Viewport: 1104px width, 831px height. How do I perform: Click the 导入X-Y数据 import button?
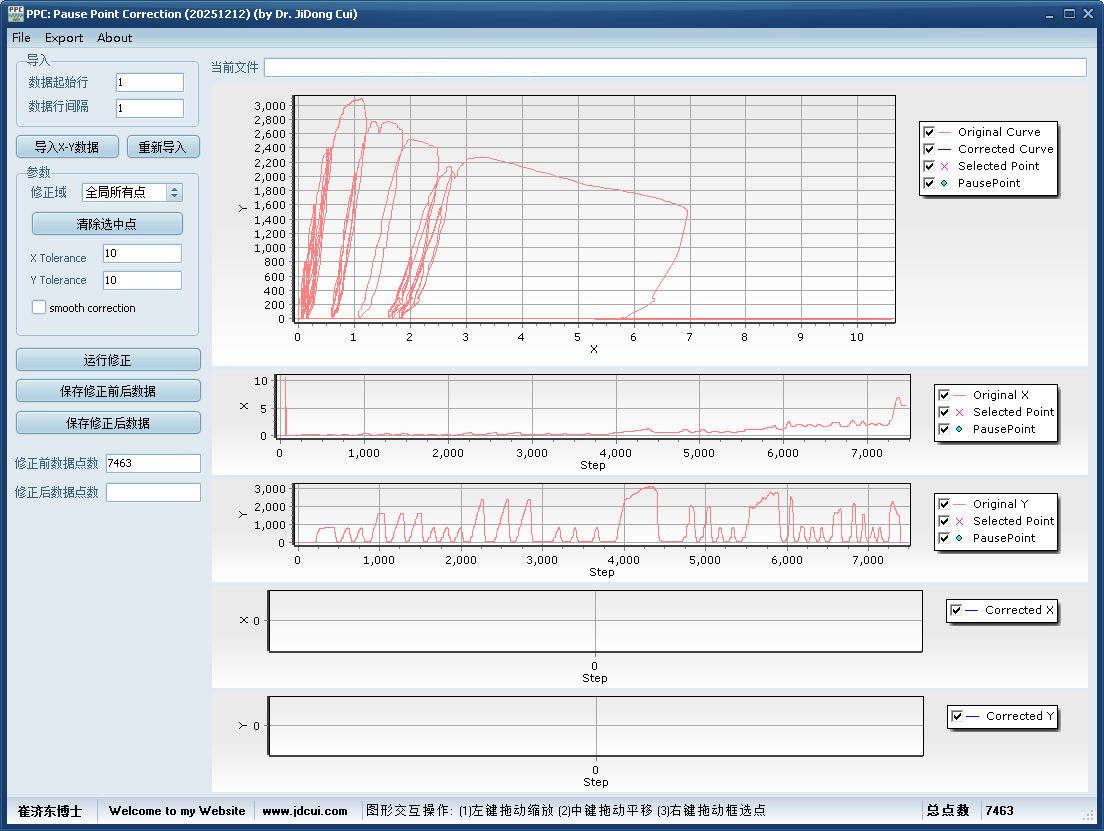67,147
